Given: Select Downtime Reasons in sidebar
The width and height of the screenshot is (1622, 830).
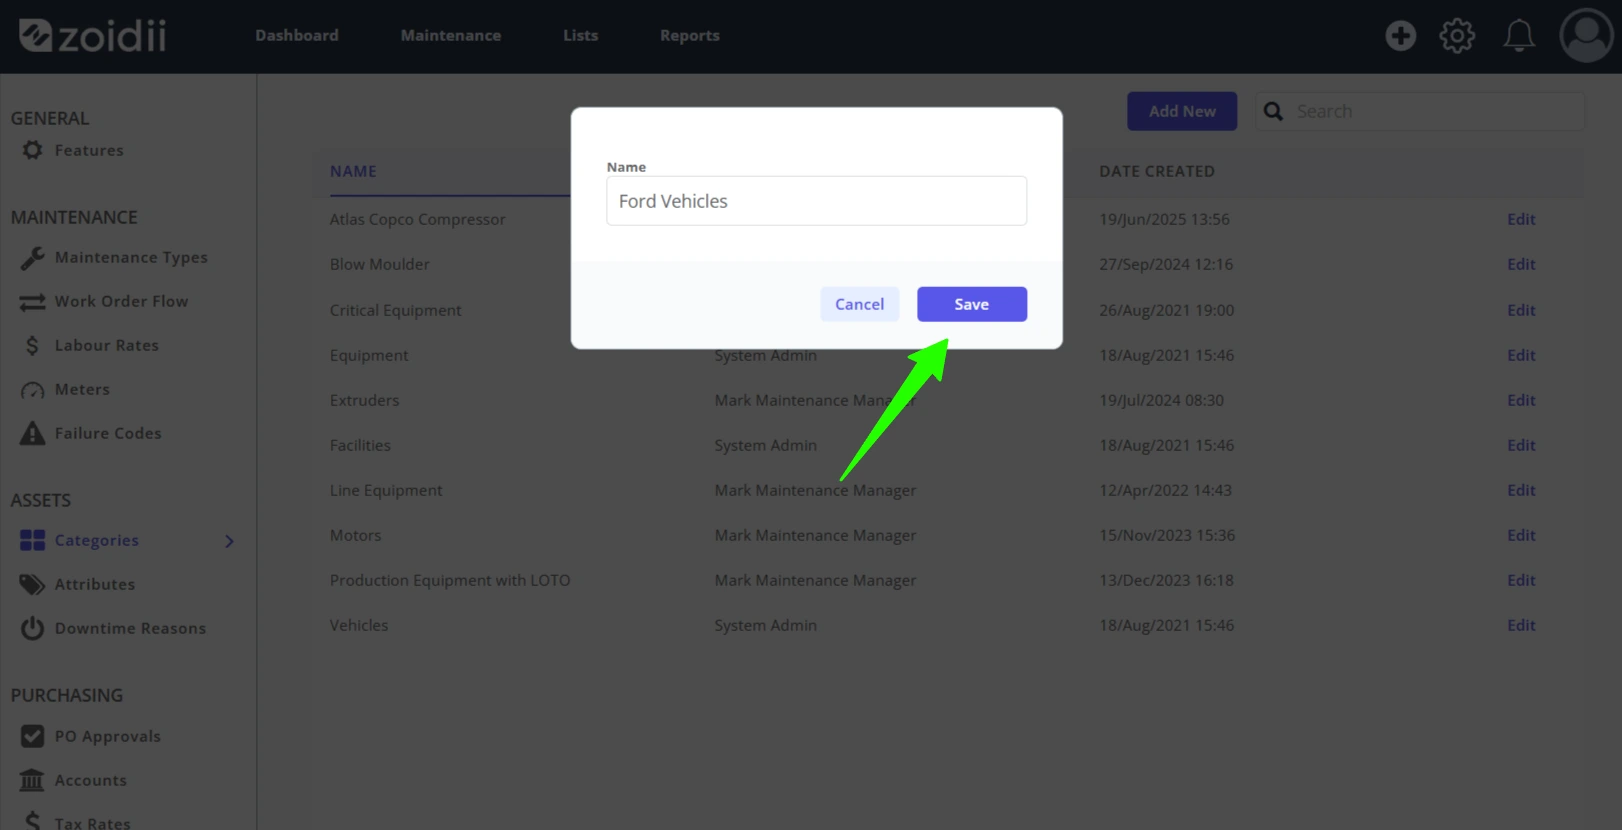Looking at the screenshot, I should [x=130, y=628].
